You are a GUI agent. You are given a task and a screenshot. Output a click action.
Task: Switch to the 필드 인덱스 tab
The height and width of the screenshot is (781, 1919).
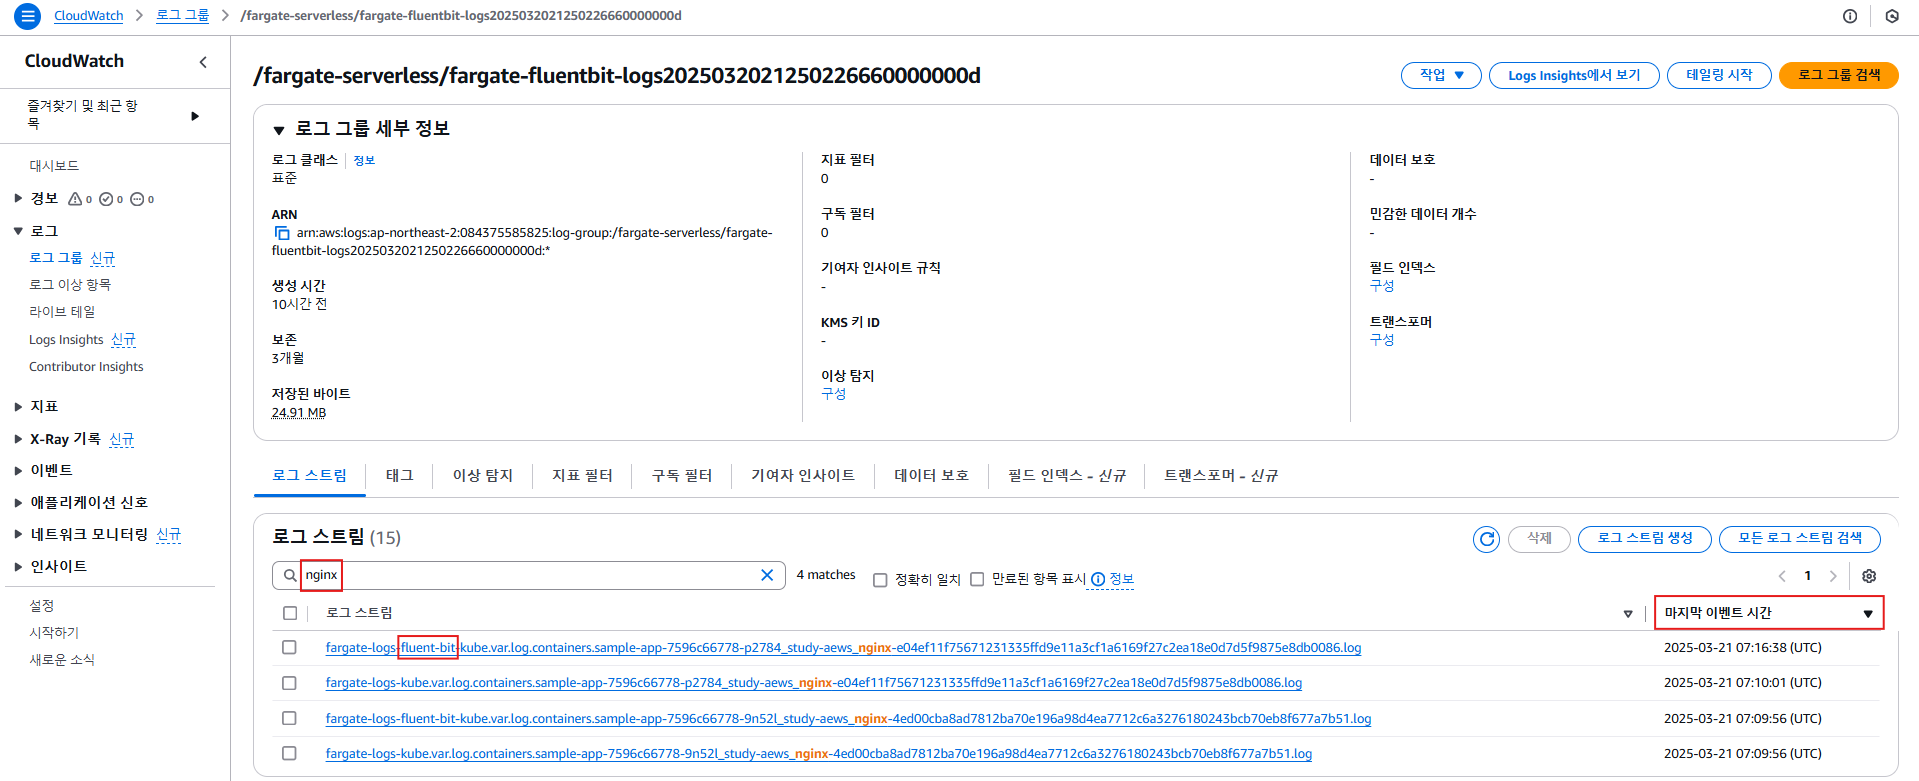(x=1066, y=476)
